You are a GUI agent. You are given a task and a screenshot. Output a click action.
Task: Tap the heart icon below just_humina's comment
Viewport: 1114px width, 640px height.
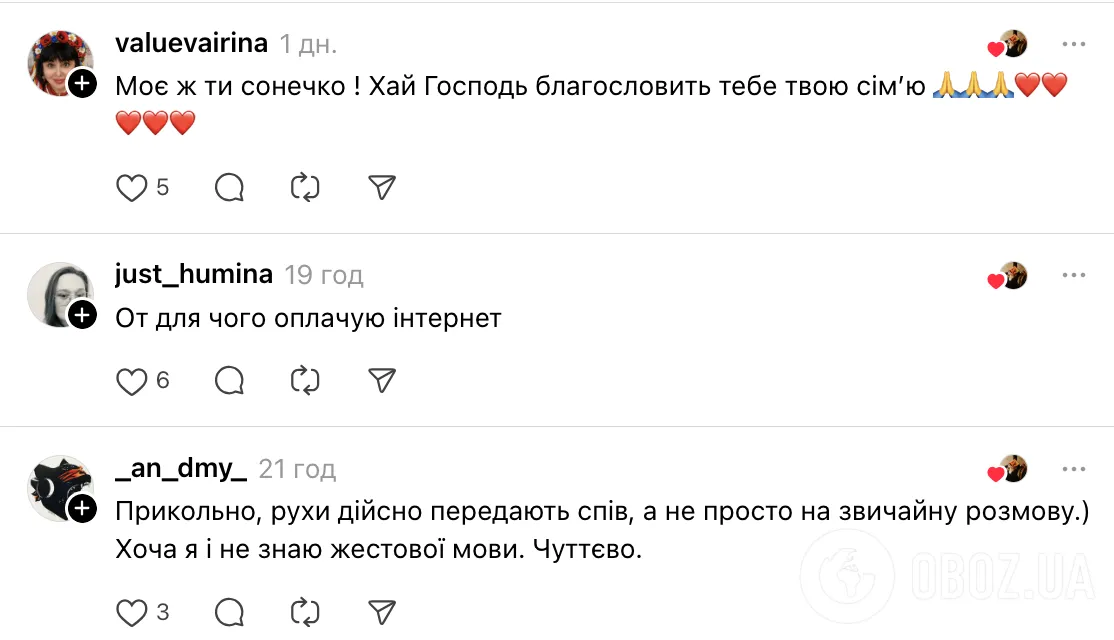pos(131,380)
